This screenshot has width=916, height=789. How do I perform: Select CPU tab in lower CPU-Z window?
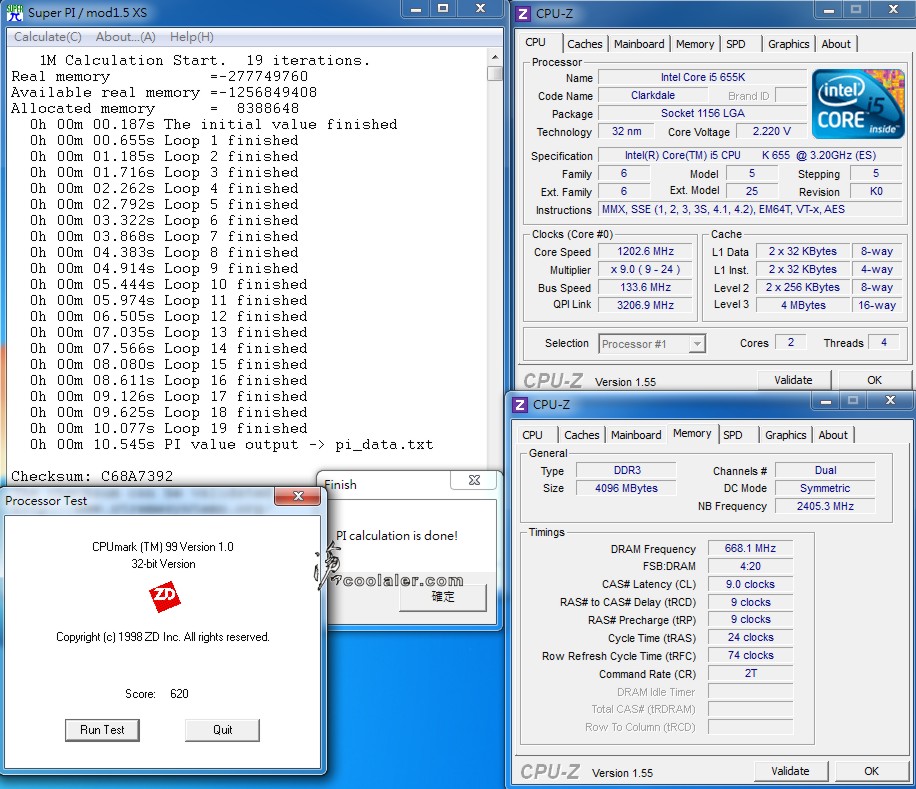pos(532,435)
